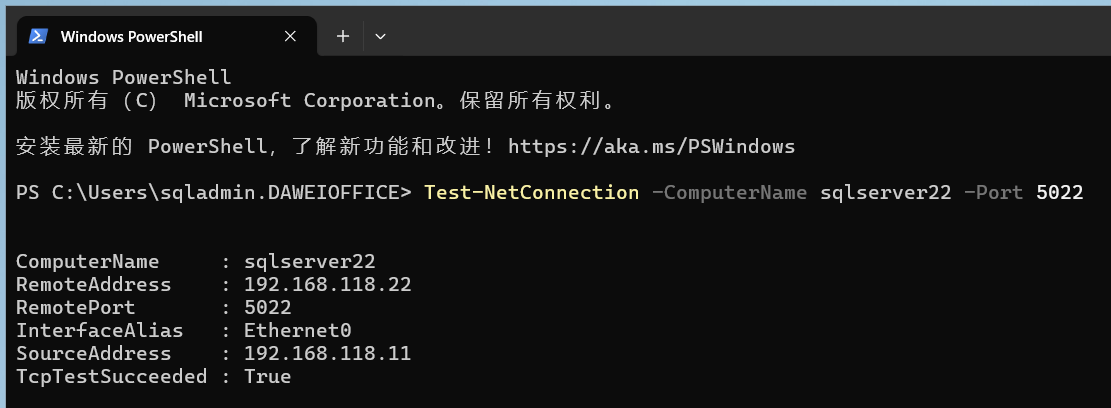Click the RemotePort output label
This screenshot has height=408, width=1111.
pyautogui.click(x=75, y=308)
